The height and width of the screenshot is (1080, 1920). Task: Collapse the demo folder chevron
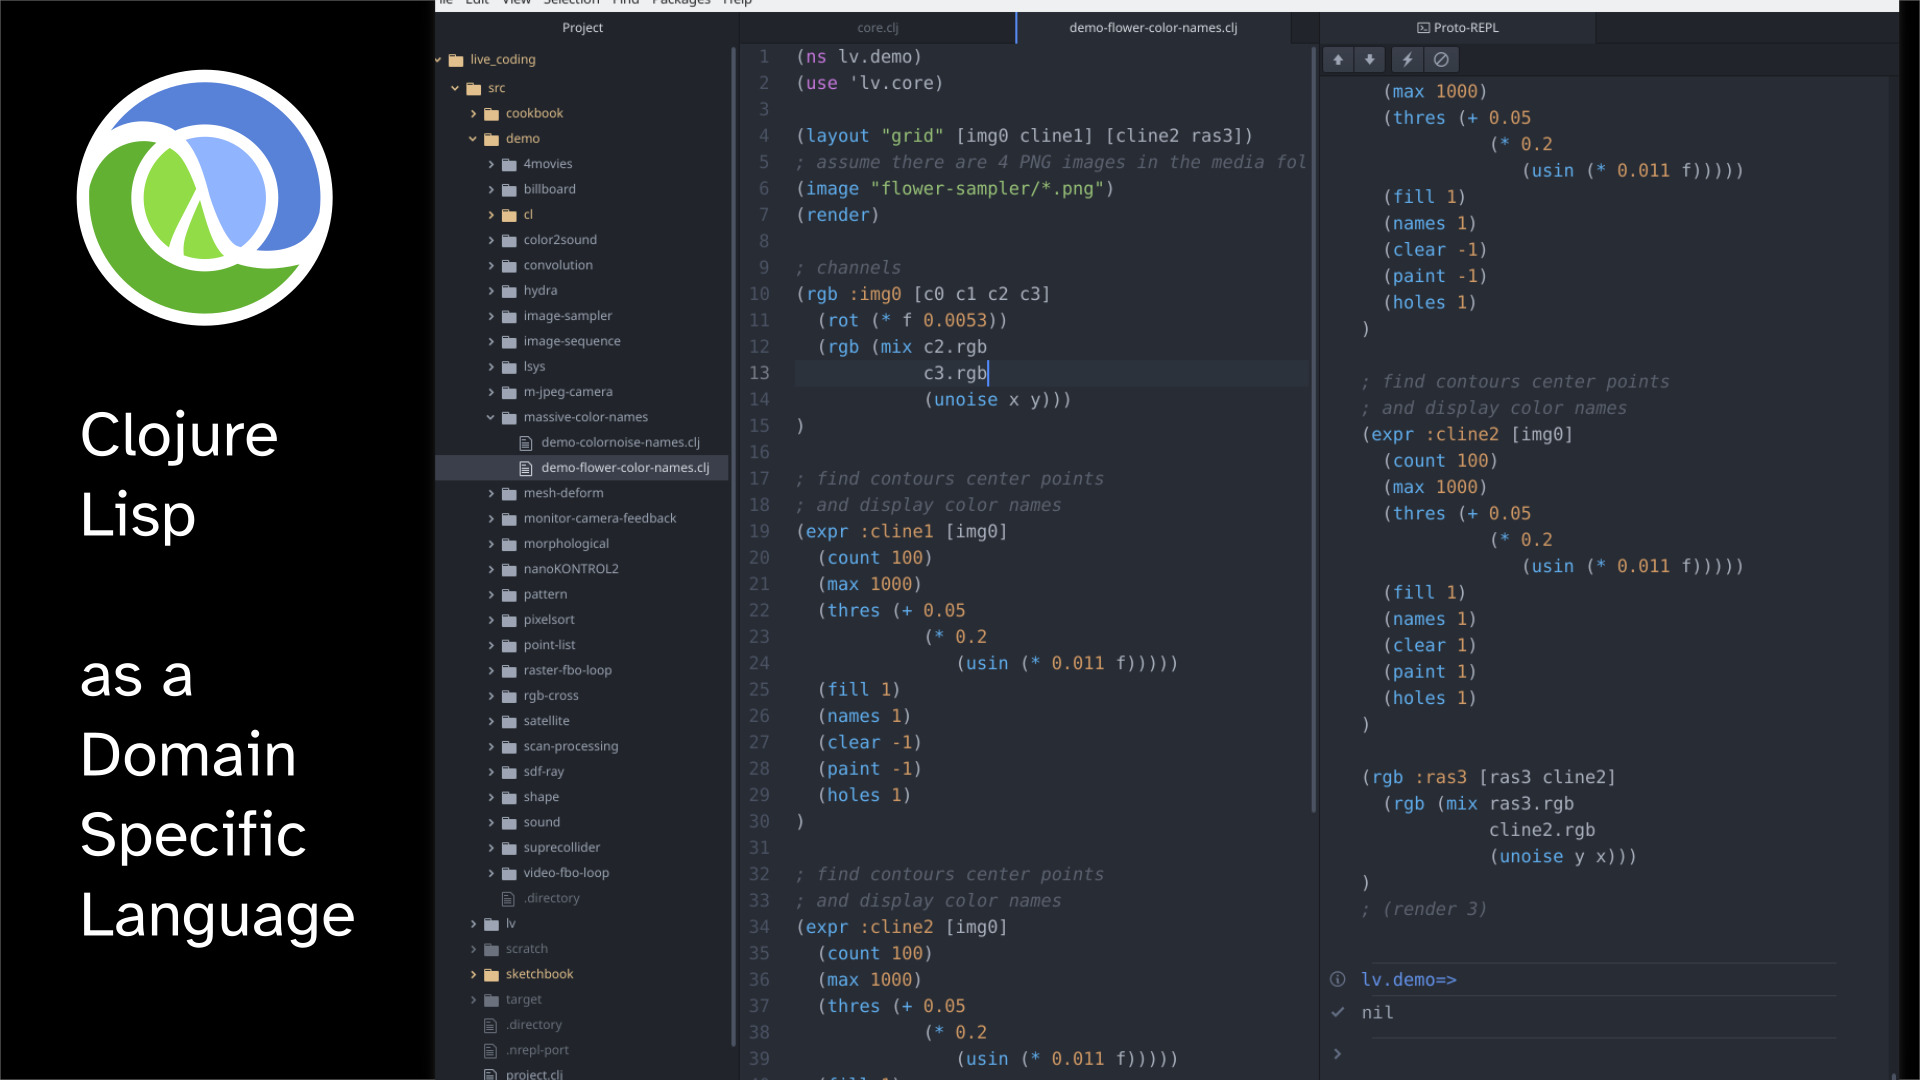click(473, 139)
